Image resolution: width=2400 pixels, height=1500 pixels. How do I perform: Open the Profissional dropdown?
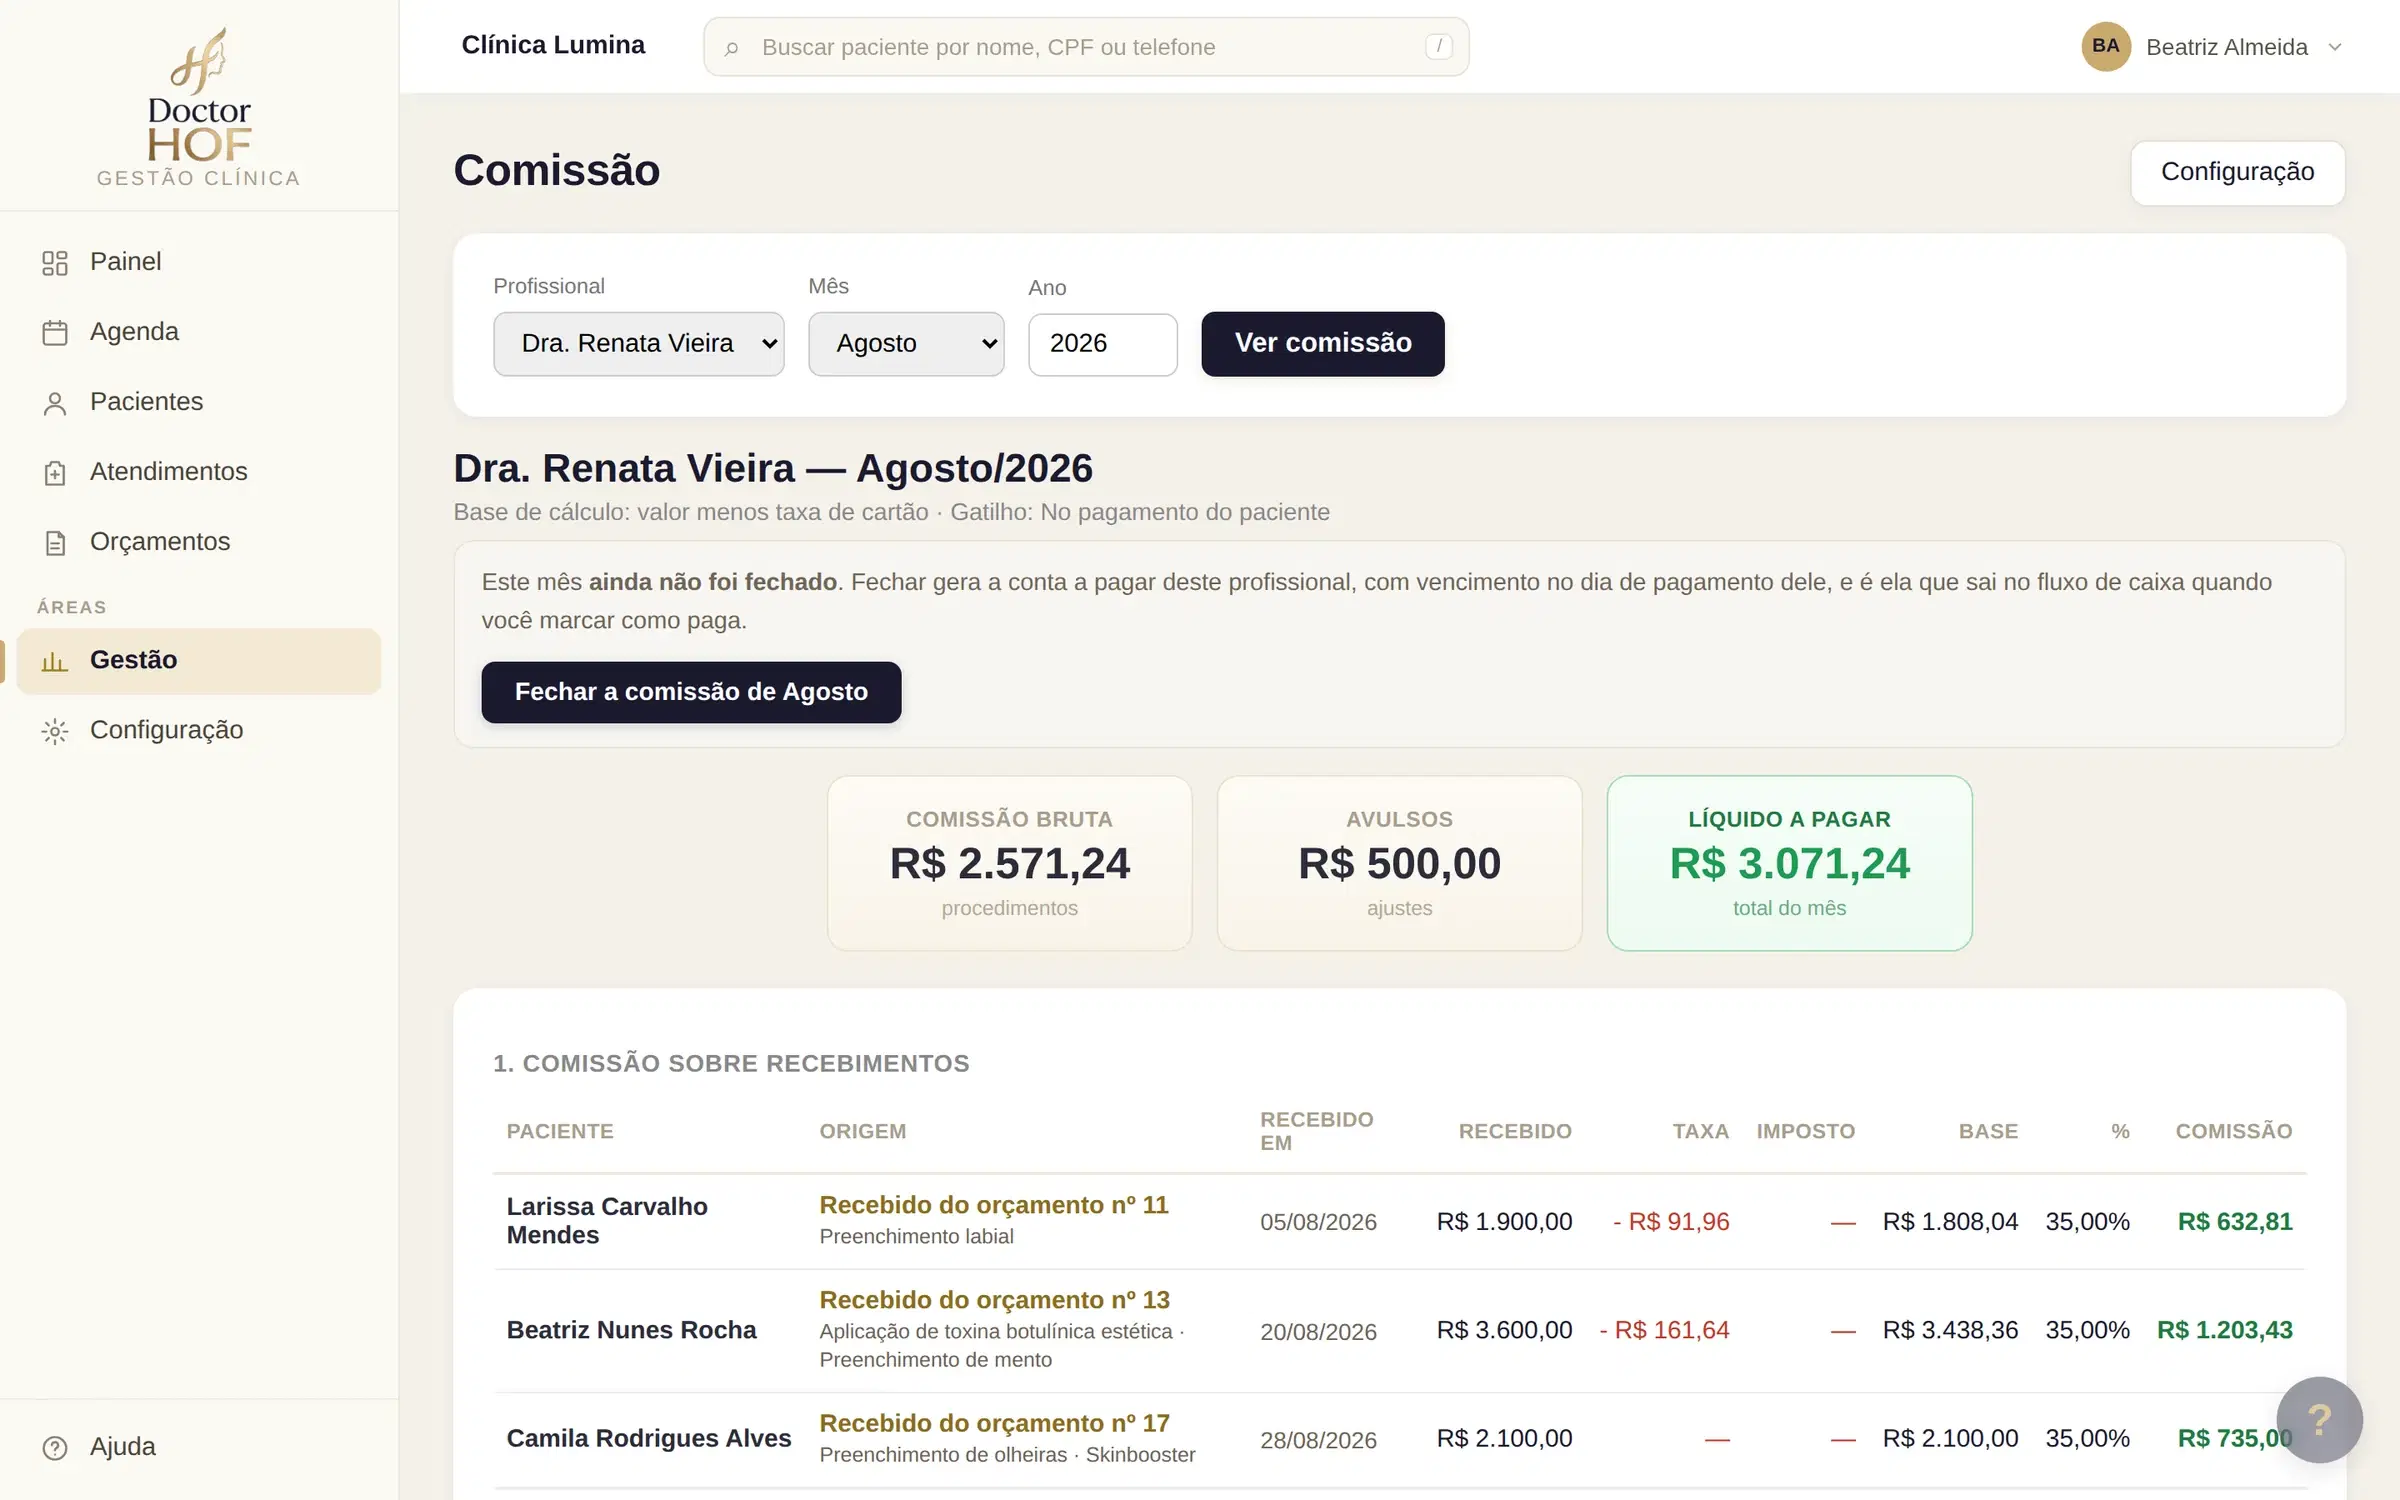(x=638, y=344)
